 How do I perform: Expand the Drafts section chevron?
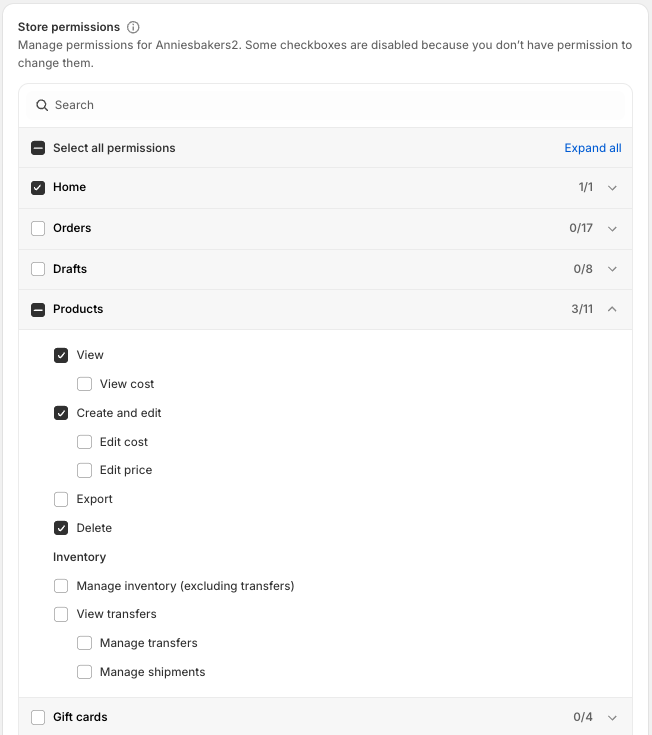coord(612,269)
